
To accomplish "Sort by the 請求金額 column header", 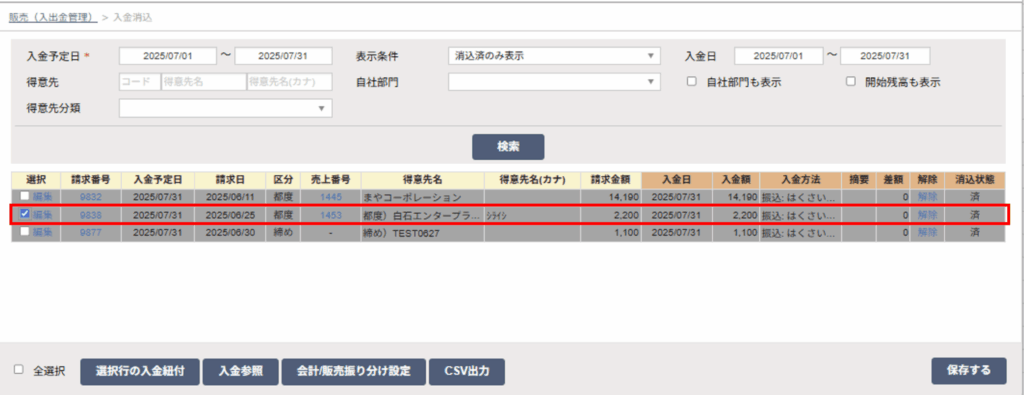I will [610, 180].
